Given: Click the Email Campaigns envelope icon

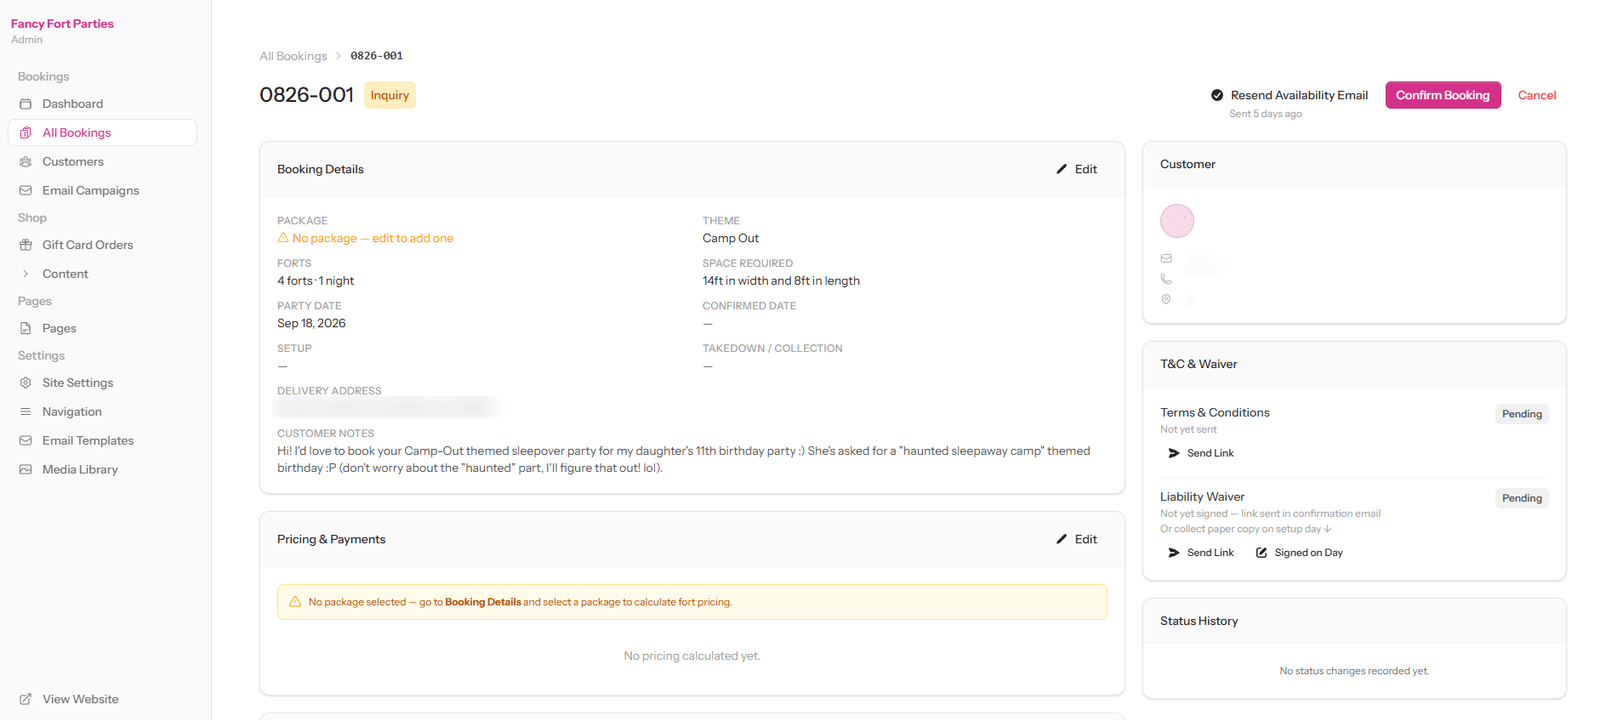Looking at the screenshot, I should (26, 191).
